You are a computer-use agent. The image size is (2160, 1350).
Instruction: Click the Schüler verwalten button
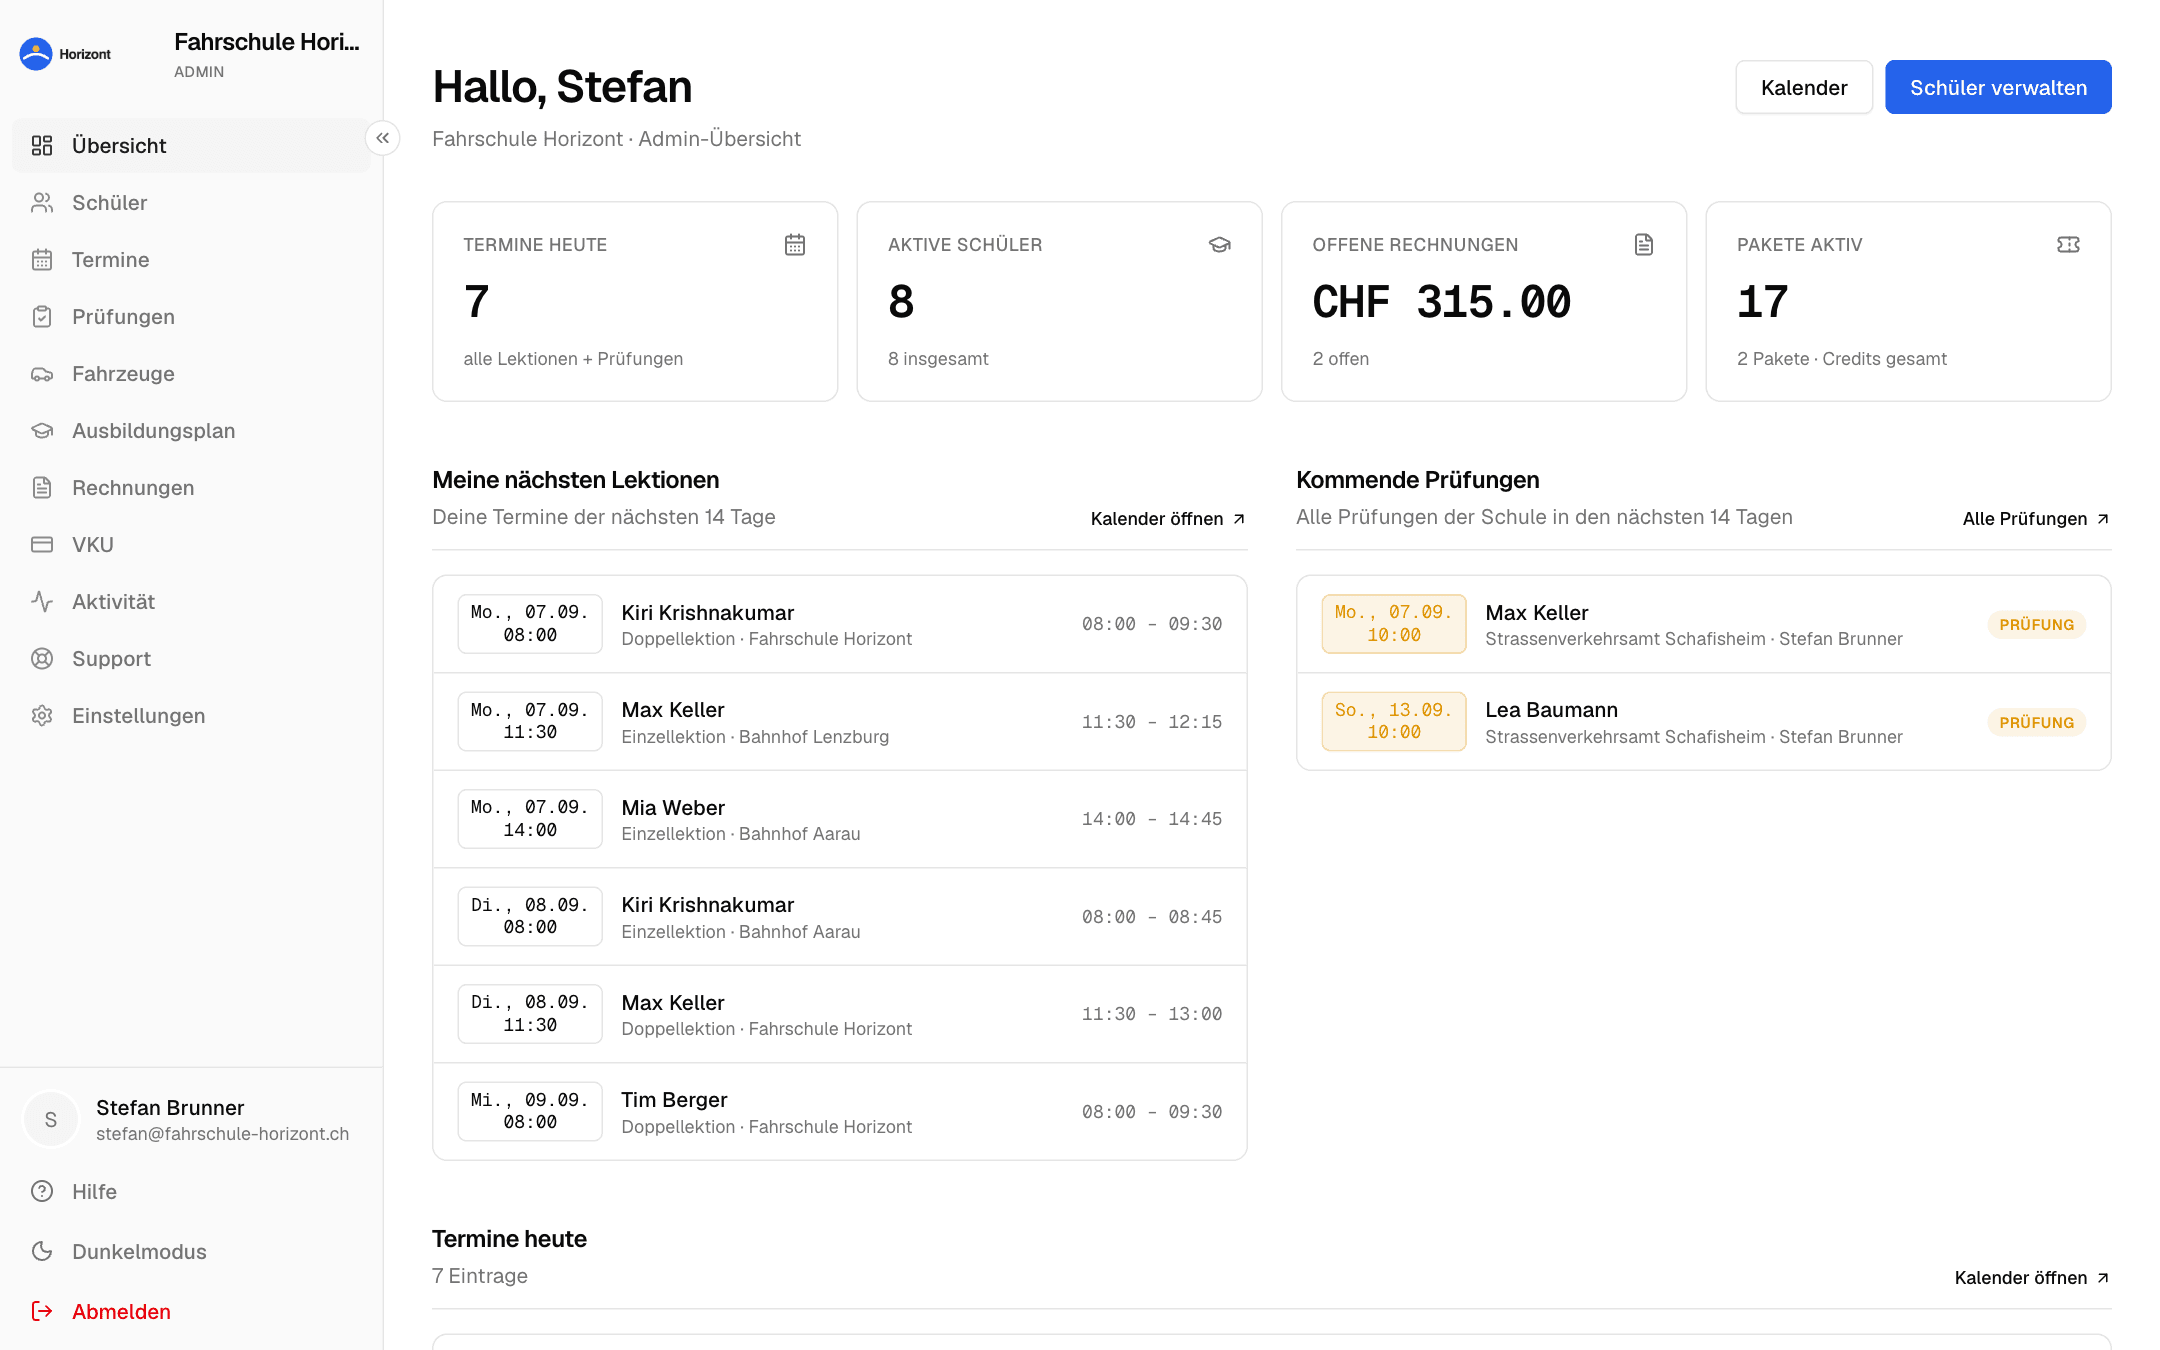(1998, 87)
